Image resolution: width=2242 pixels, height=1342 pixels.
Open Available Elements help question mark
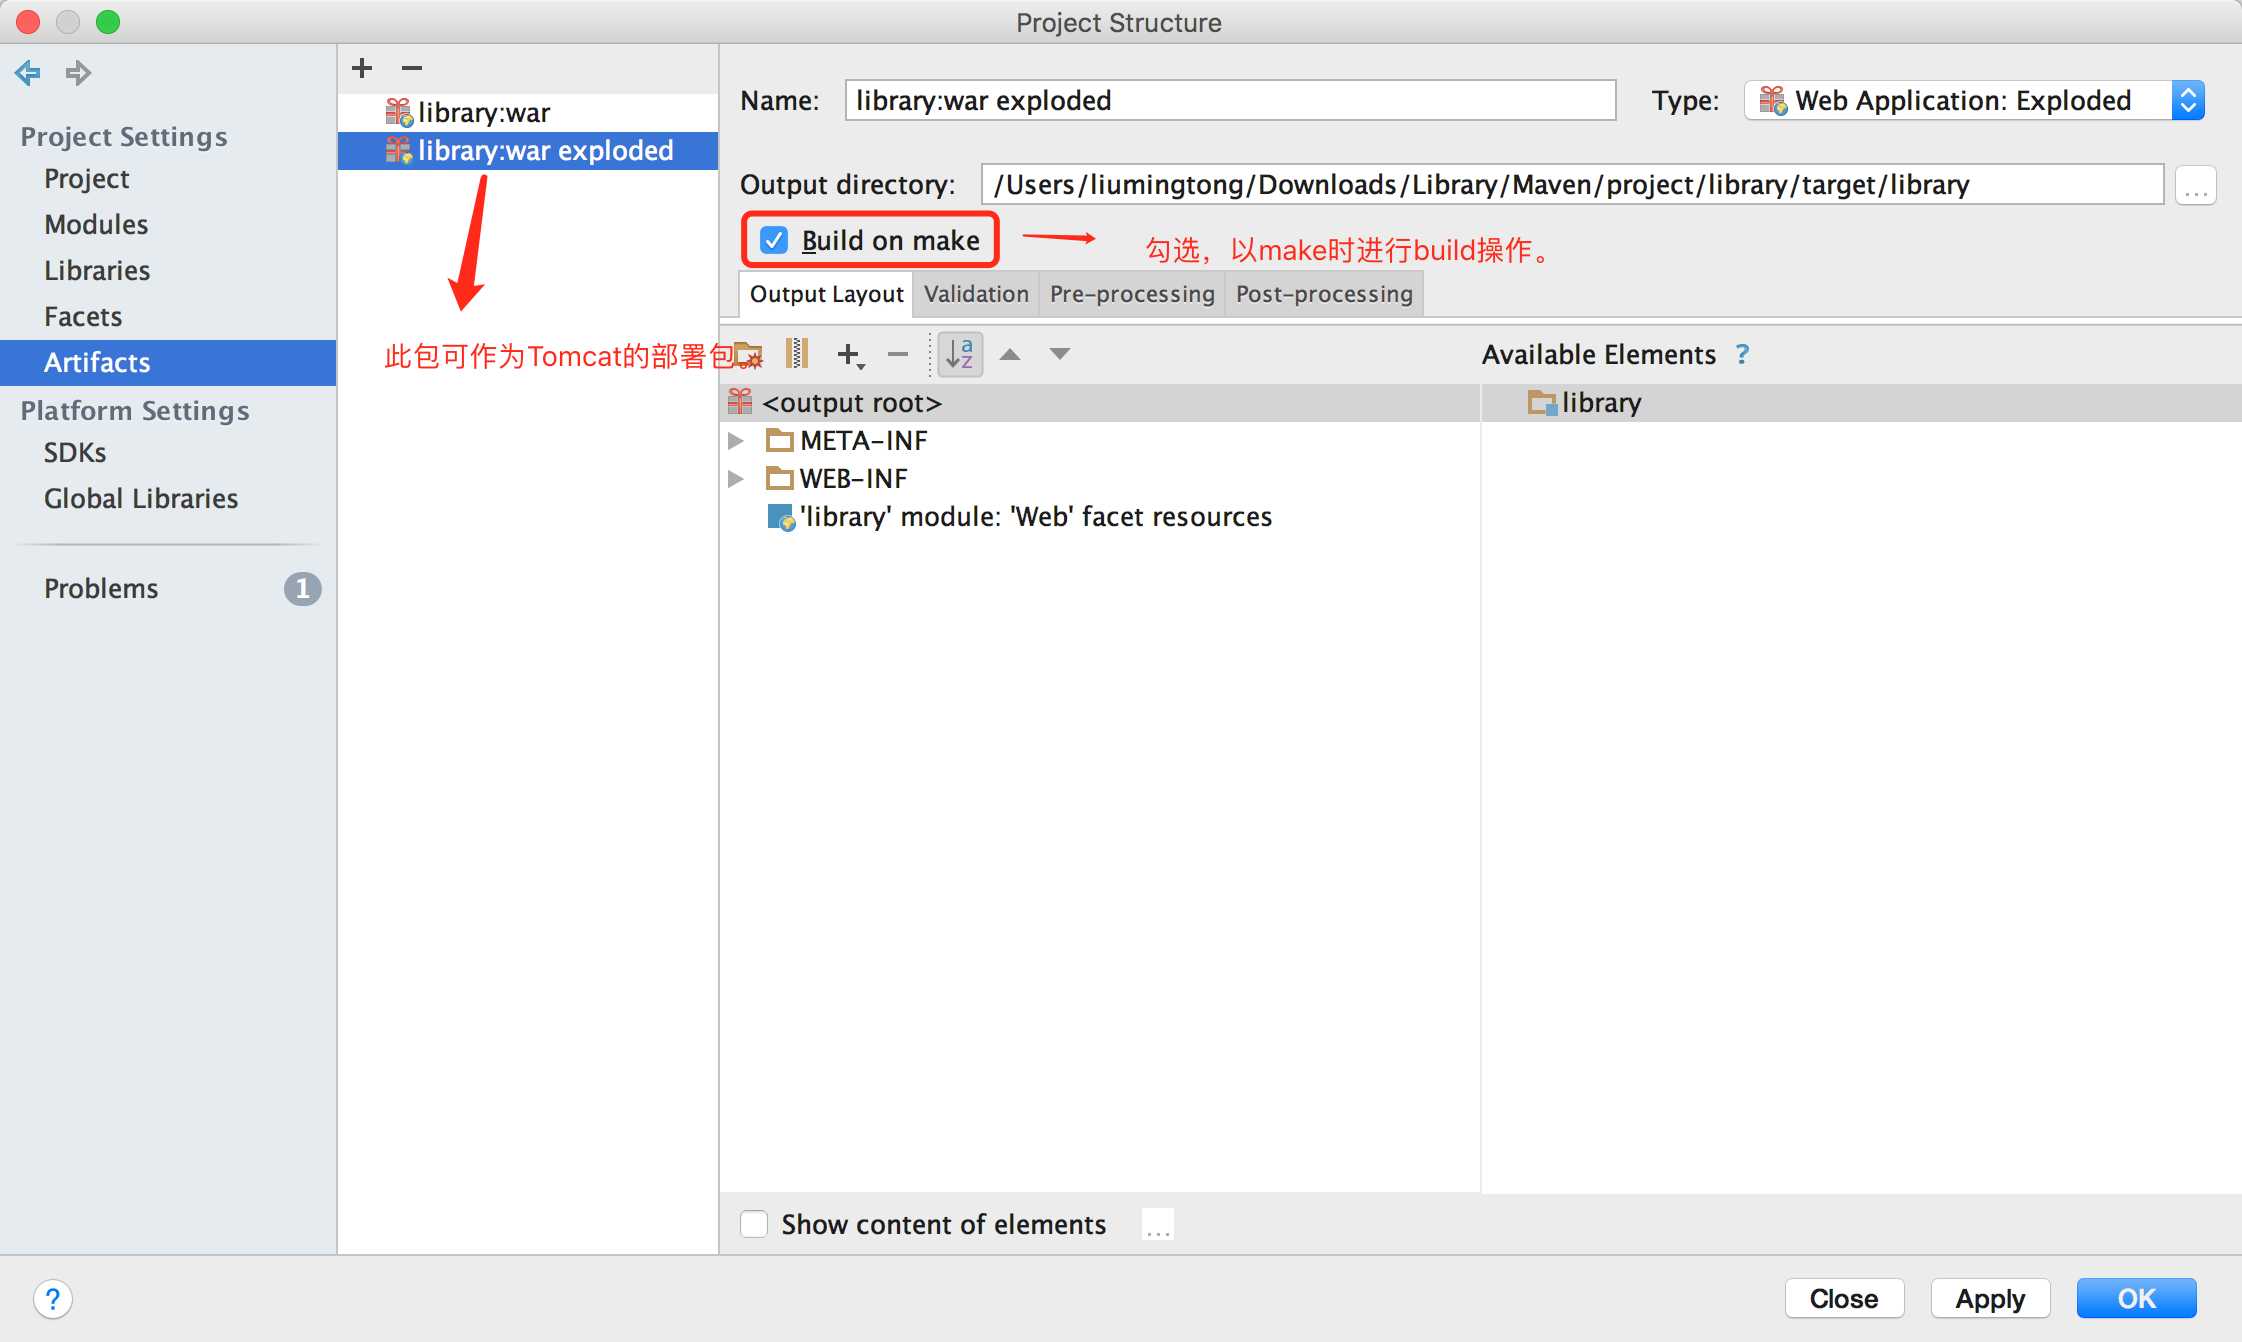(1743, 354)
